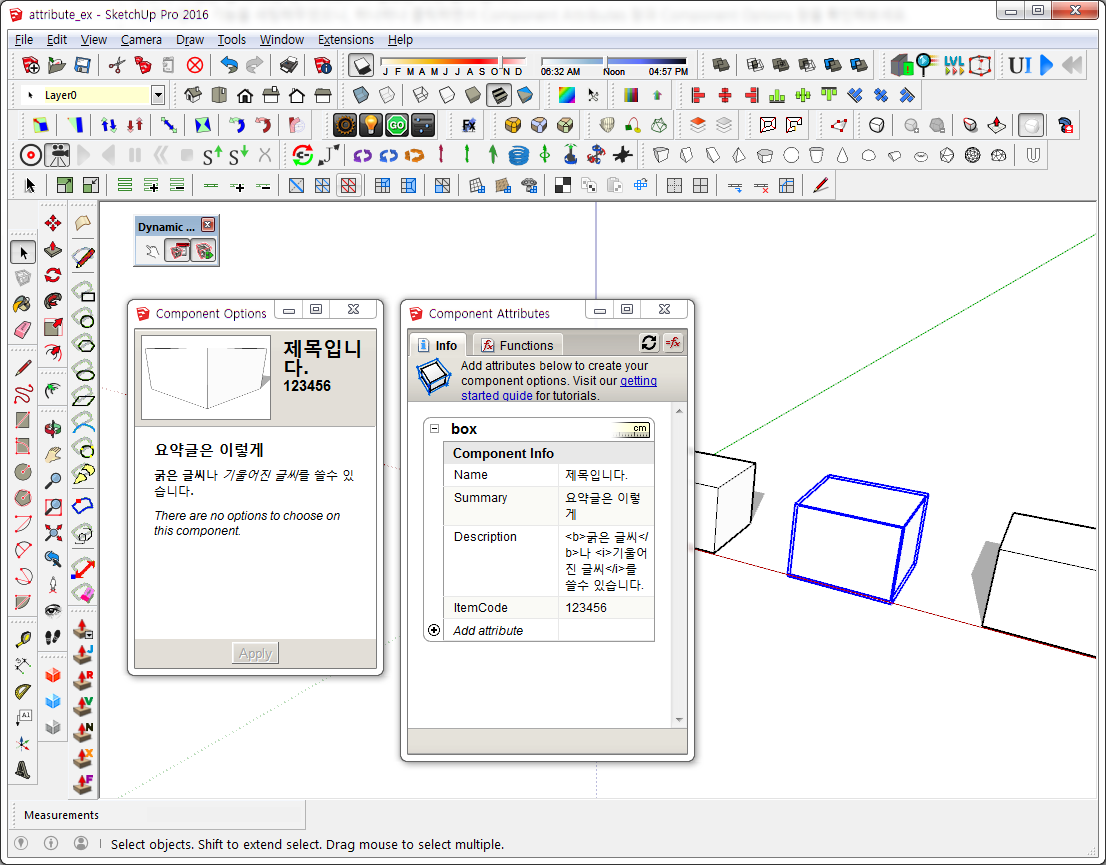The width and height of the screenshot is (1106, 865).
Task: Select the Info tab
Action: point(438,345)
